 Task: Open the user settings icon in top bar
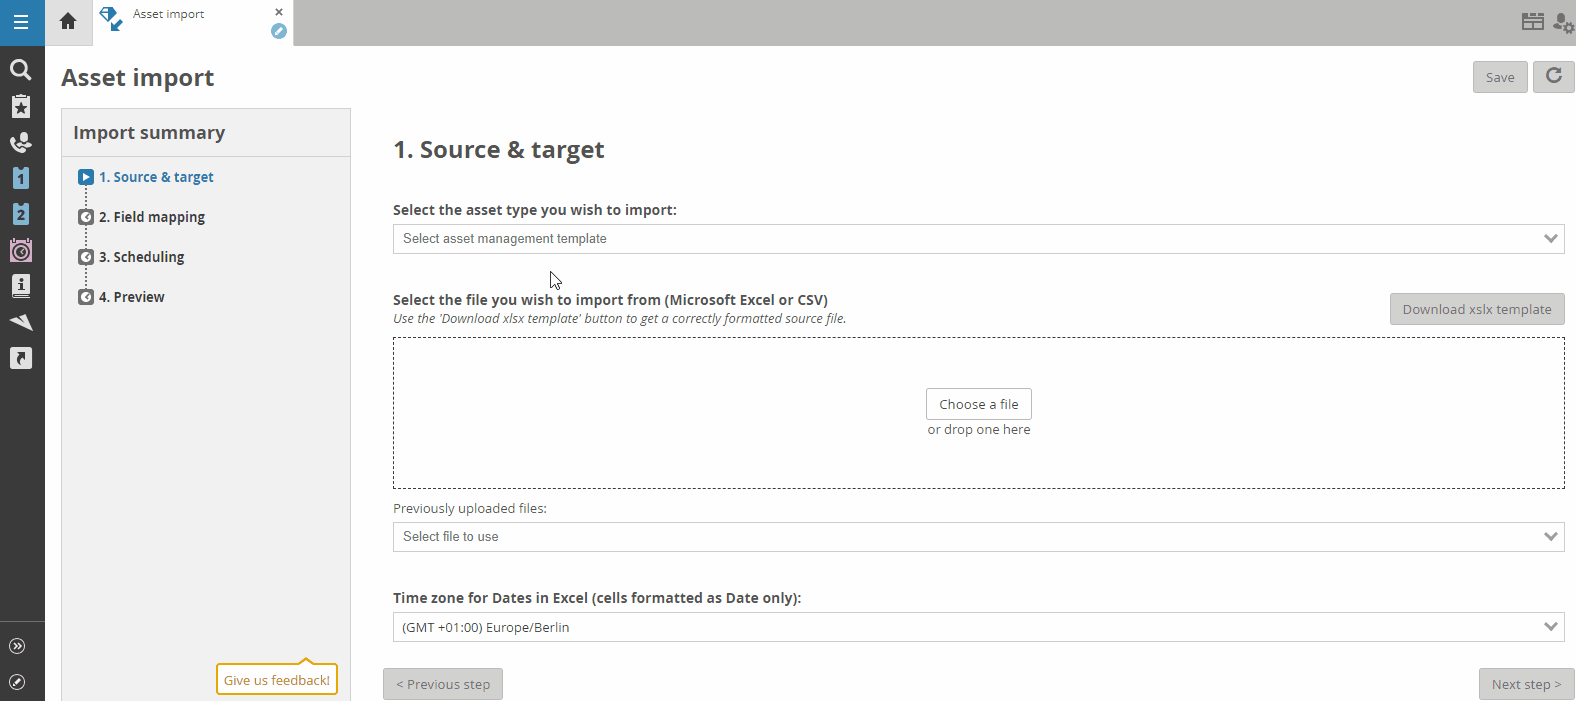[1563, 22]
